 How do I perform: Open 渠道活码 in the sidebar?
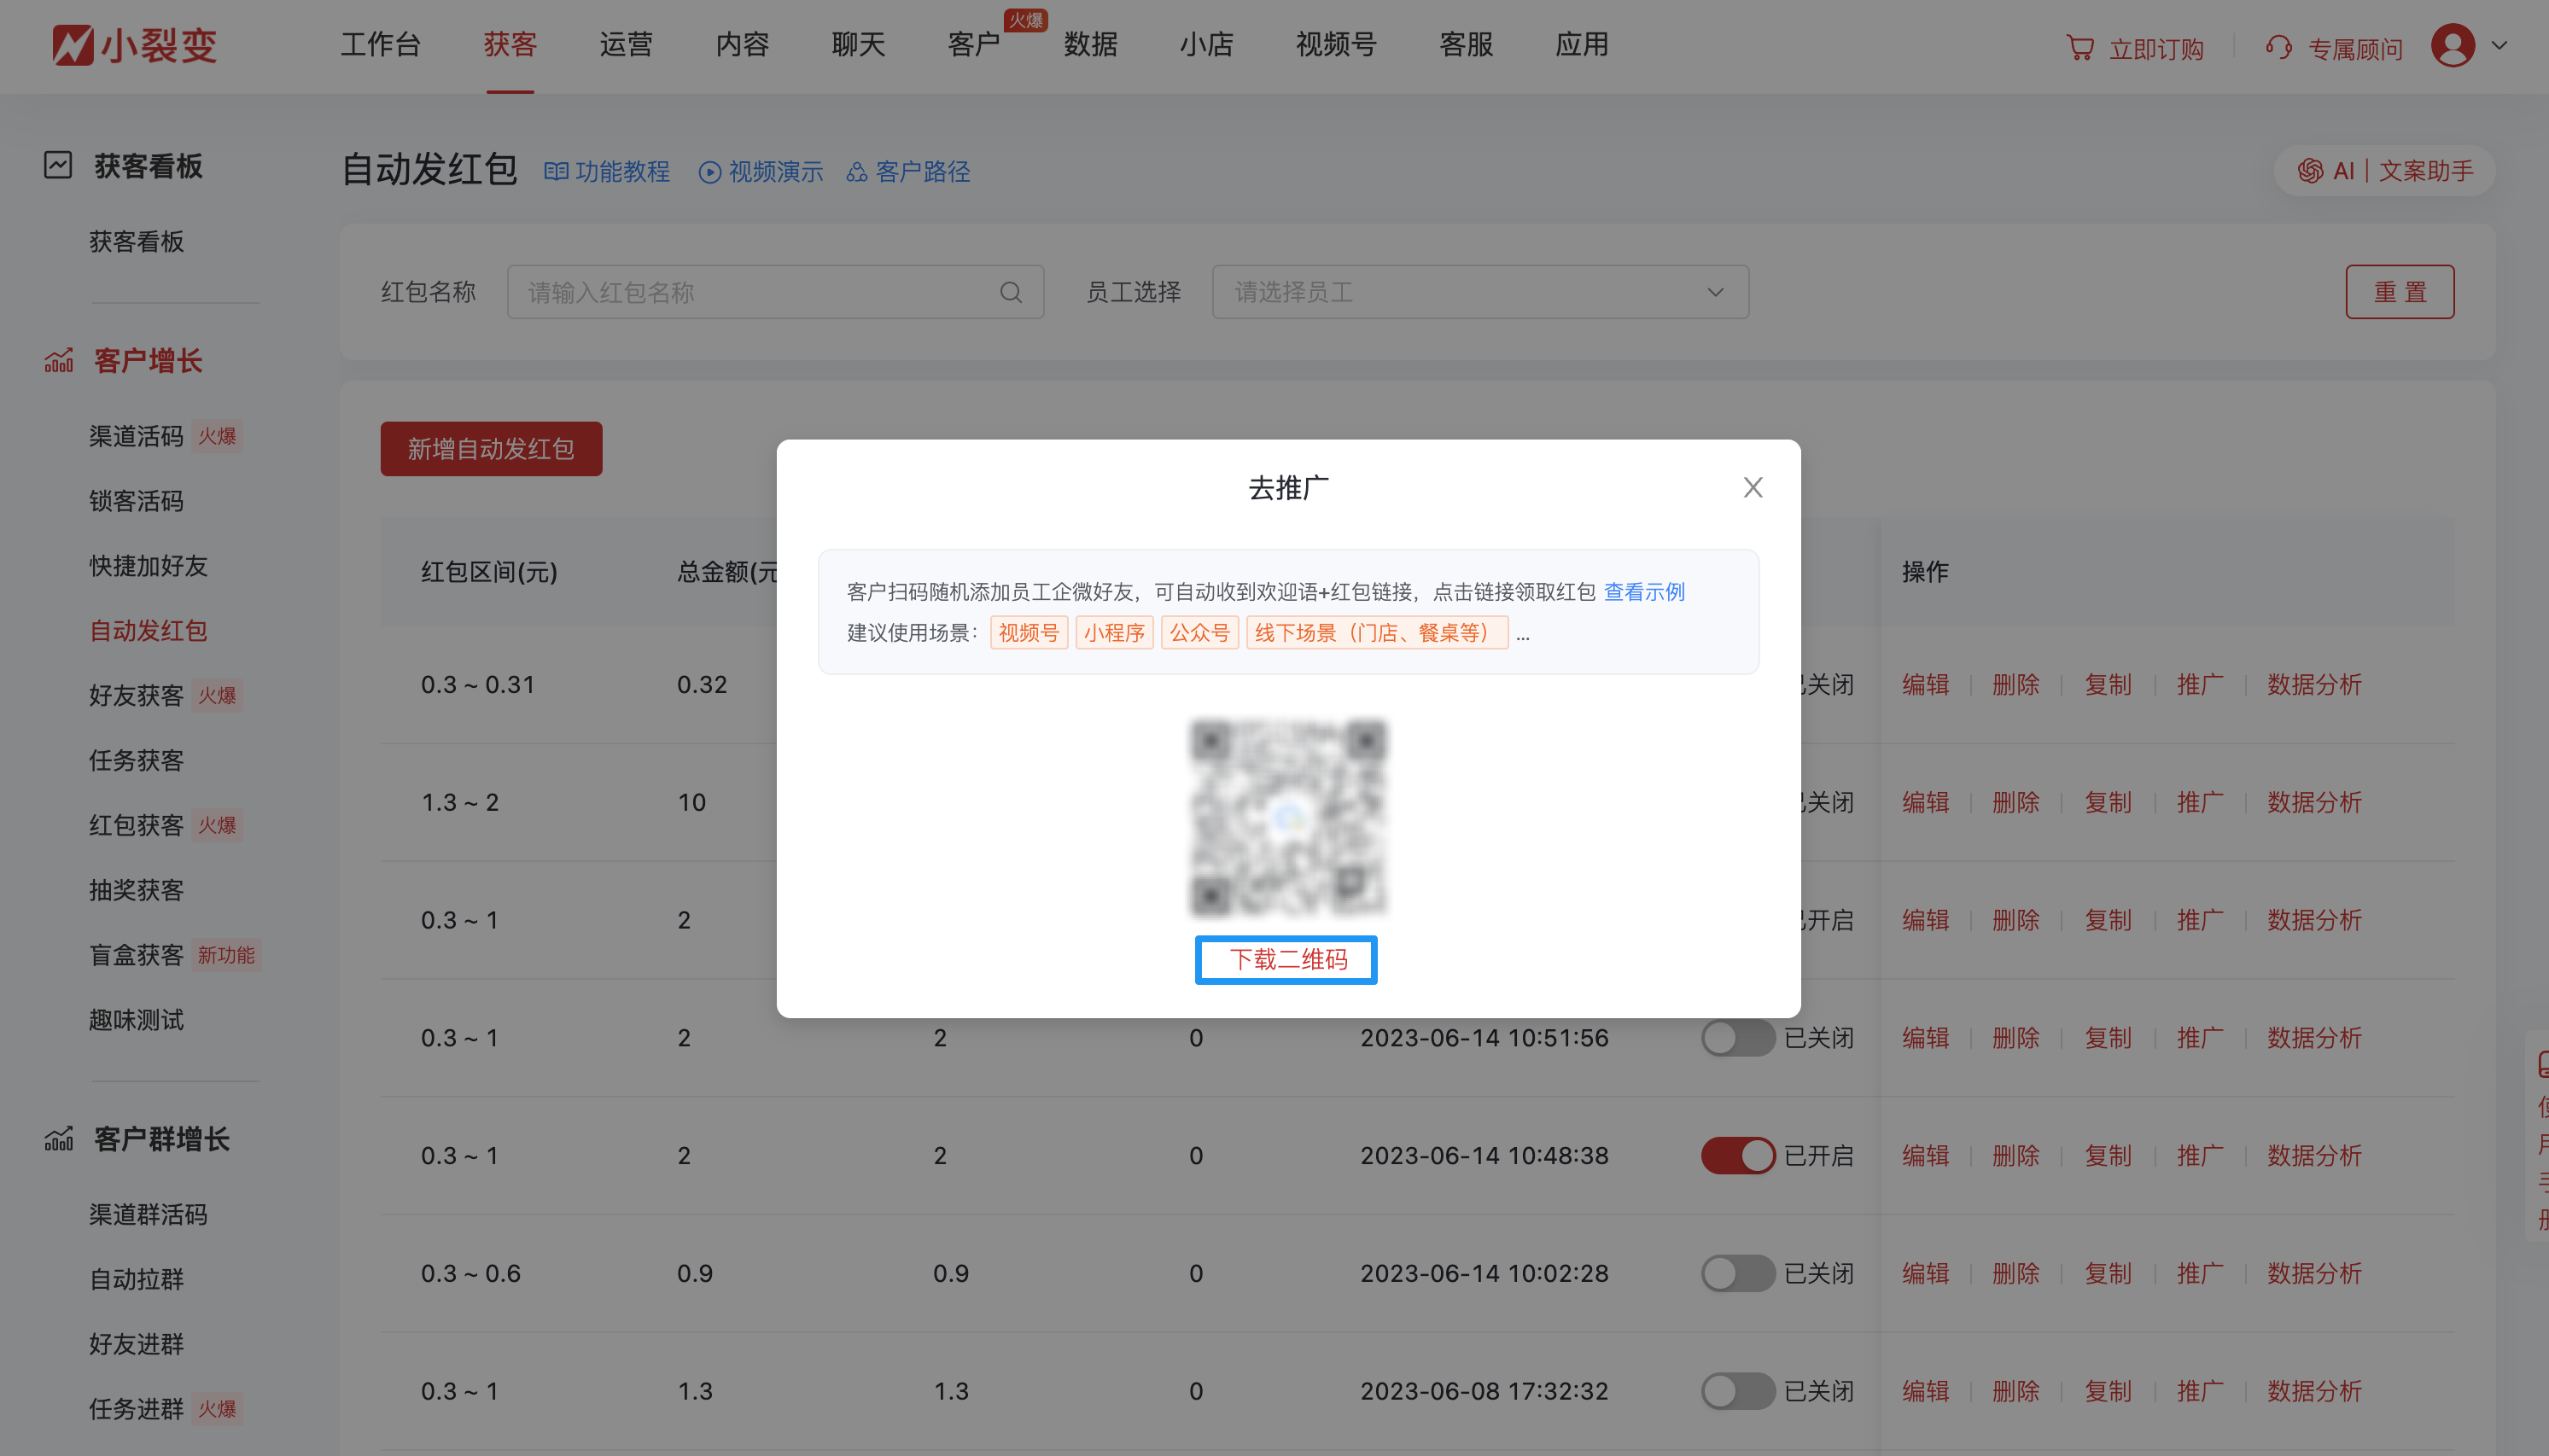(x=136, y=437)
